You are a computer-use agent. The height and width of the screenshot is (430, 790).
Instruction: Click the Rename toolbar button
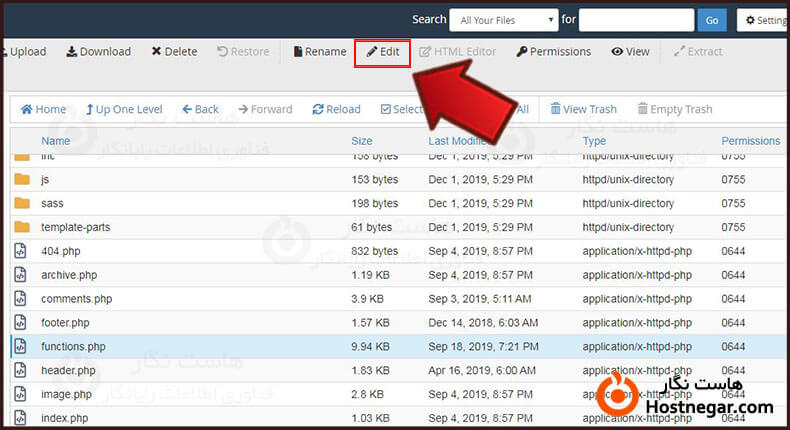coord(319,52)
